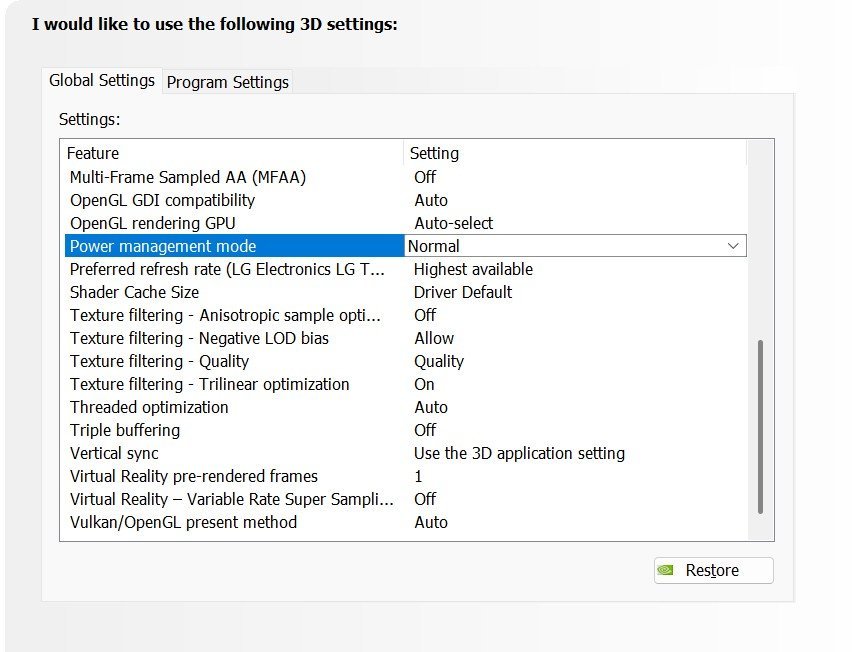Select the Normal power mode combo box
Viewport: 852px width, 652px height.
(575, 246)
